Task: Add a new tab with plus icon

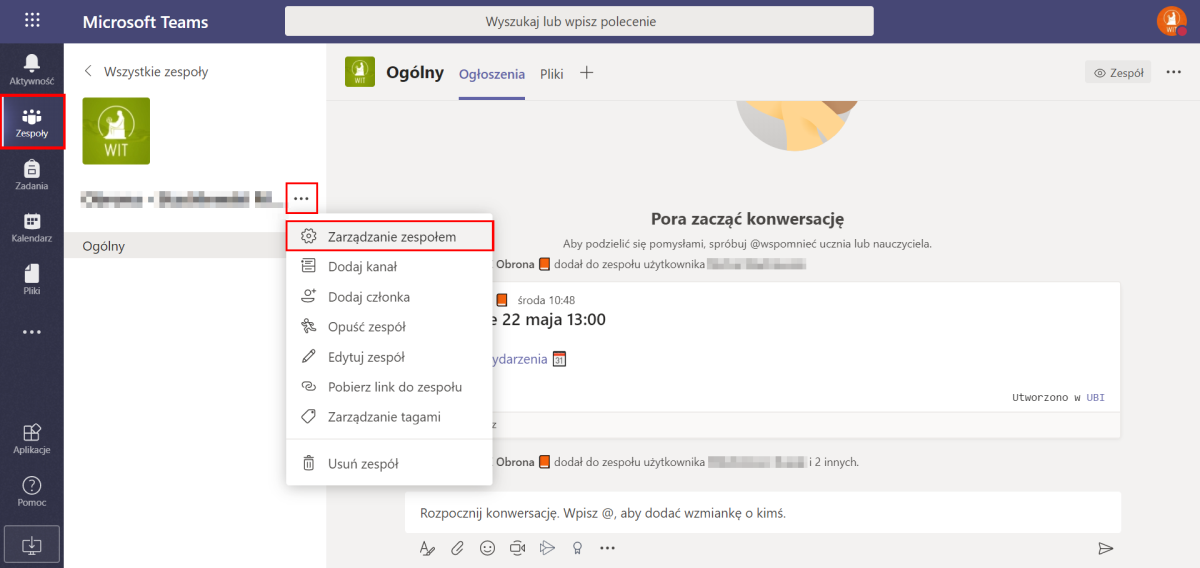Action: (587, 73)
